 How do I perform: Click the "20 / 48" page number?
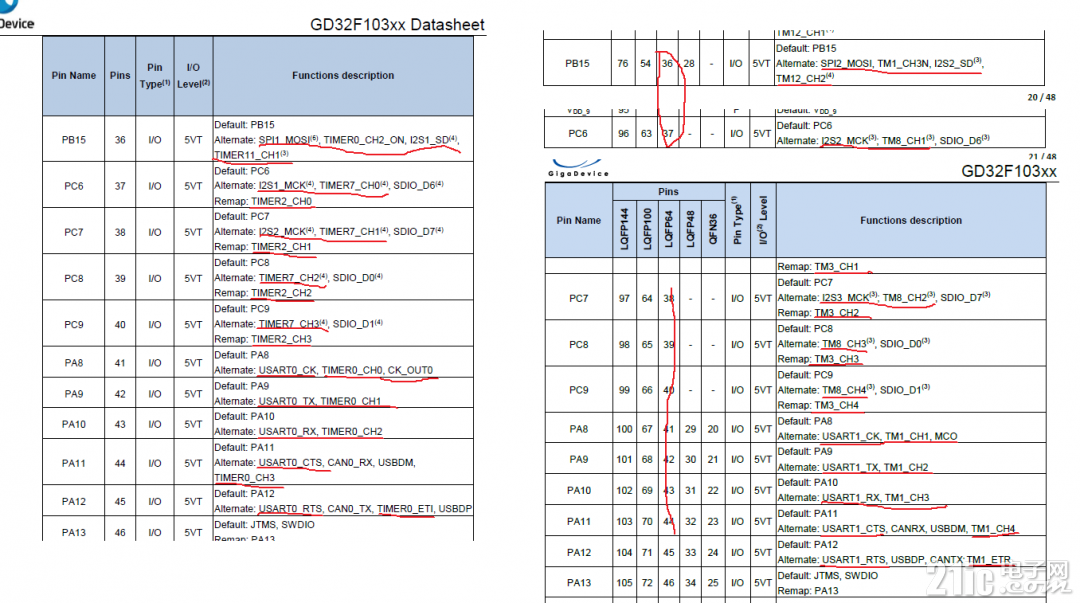(1041, 97)
